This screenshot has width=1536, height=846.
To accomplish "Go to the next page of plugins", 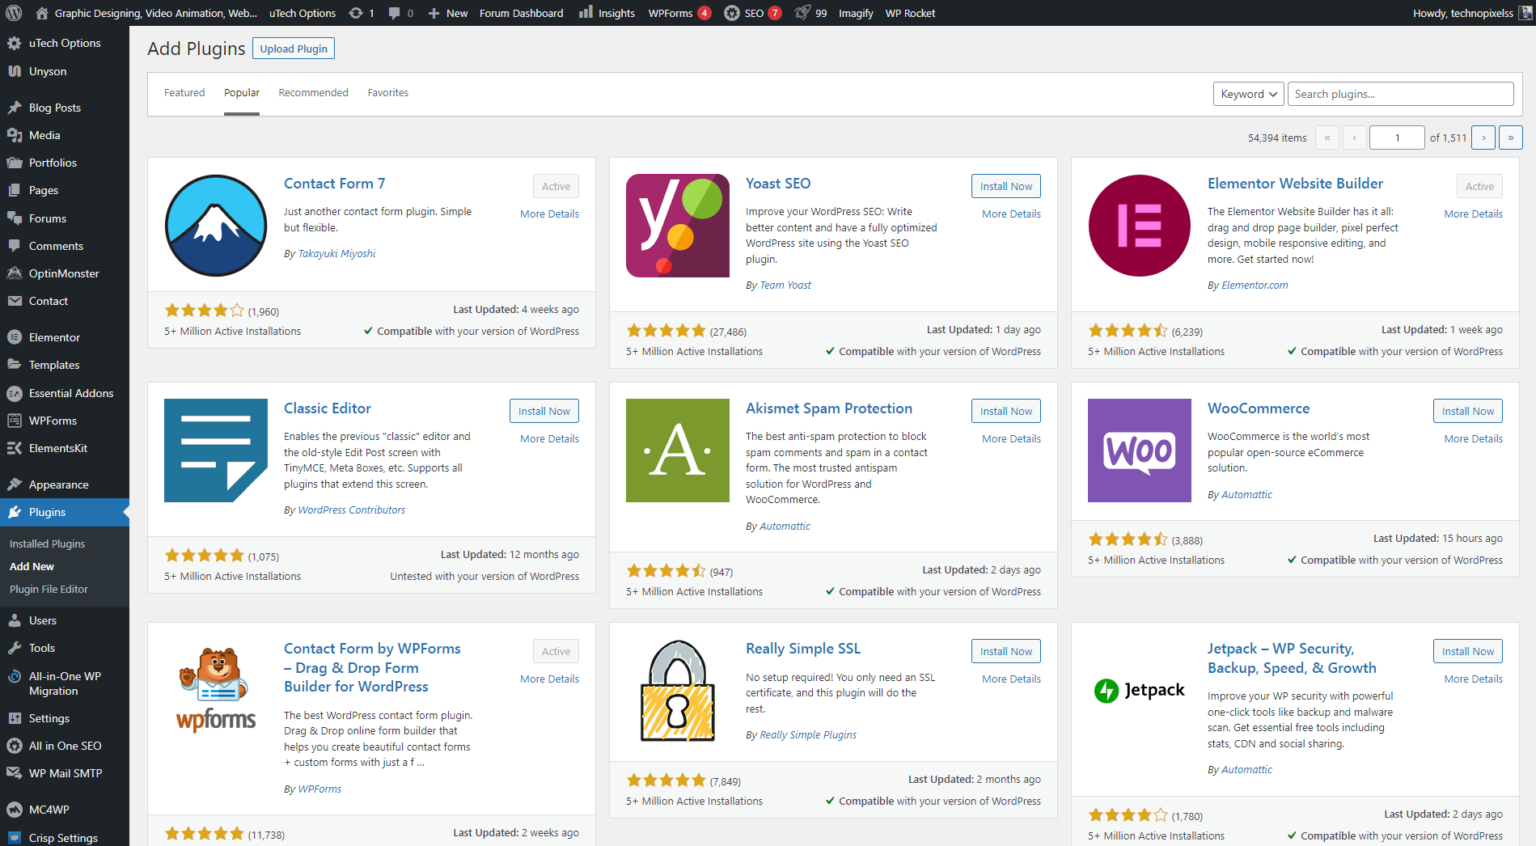I will pos(1482,137).
